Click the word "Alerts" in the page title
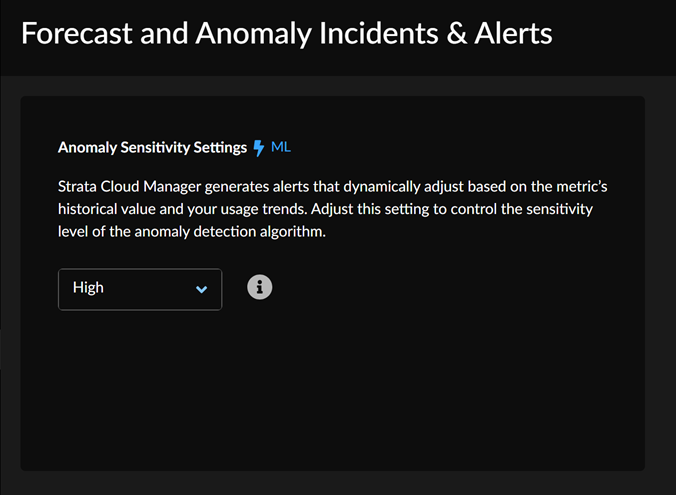 [509, 34]
